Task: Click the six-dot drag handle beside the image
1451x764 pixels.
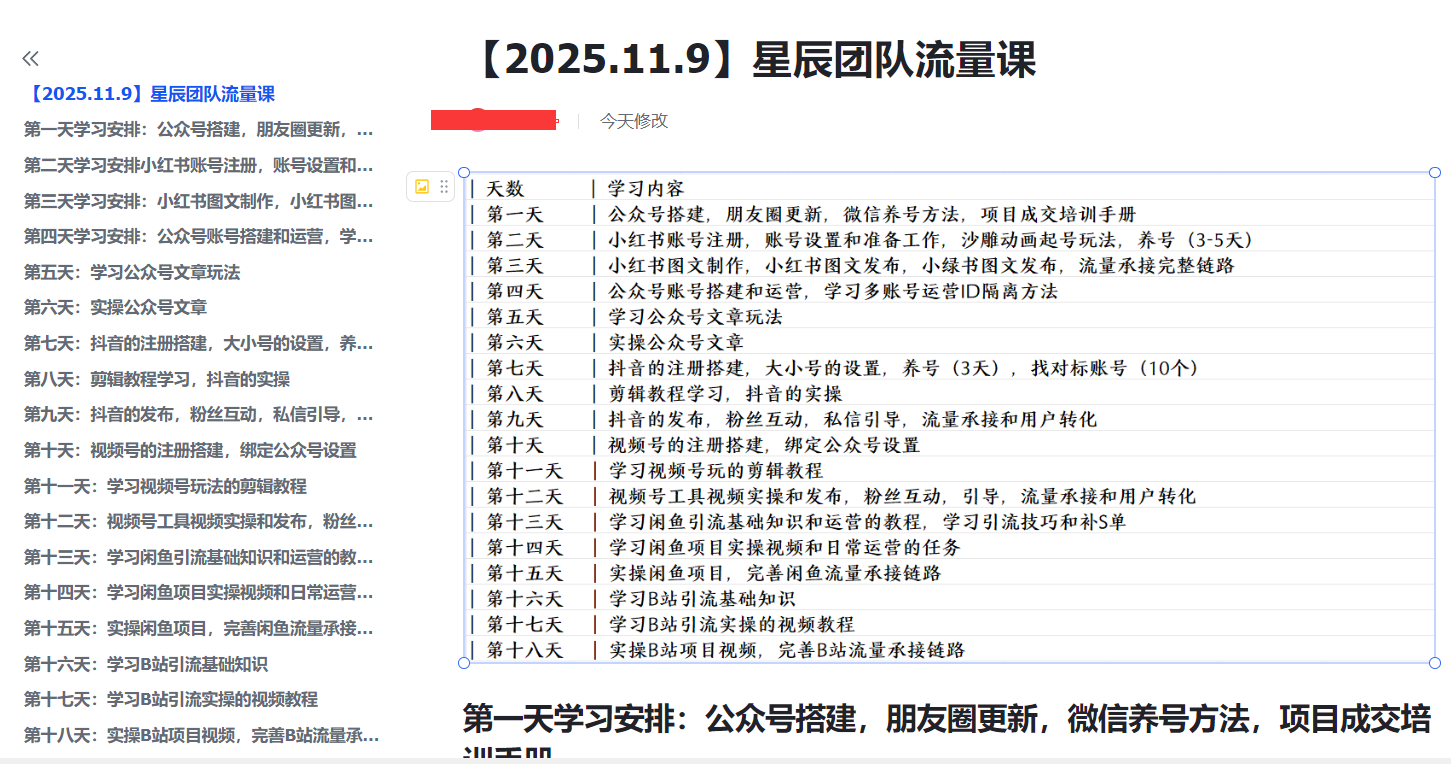Action: pyautogui.click(x=444, y=186)
